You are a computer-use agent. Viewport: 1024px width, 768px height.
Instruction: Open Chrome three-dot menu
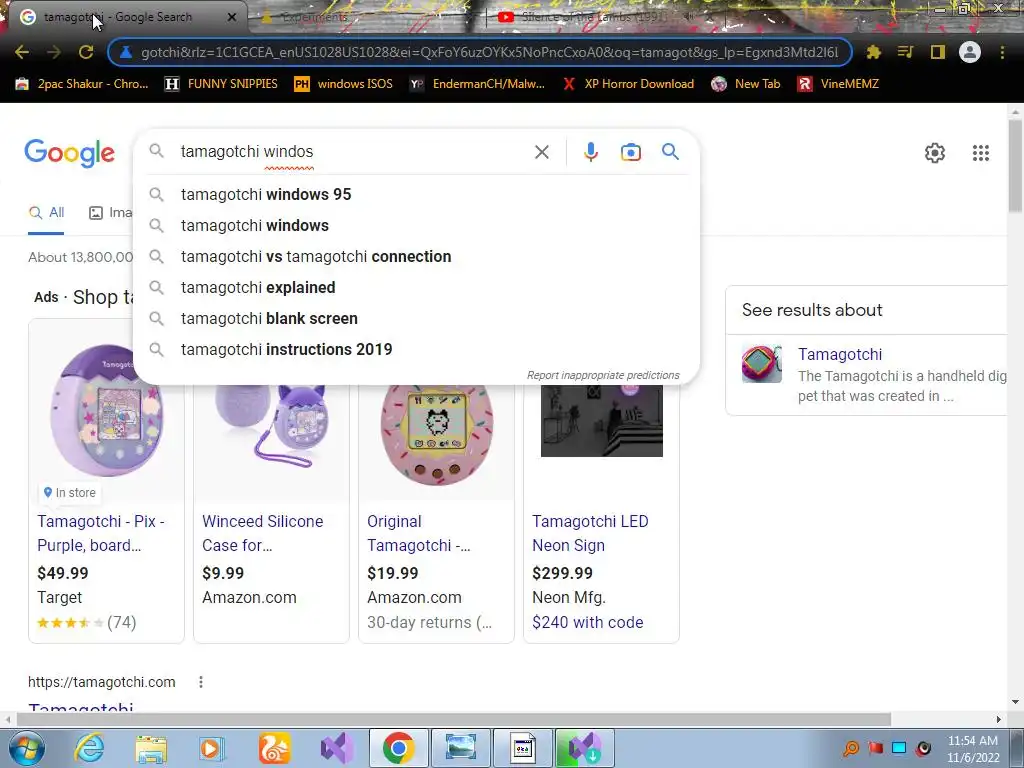coord(1002,52)
